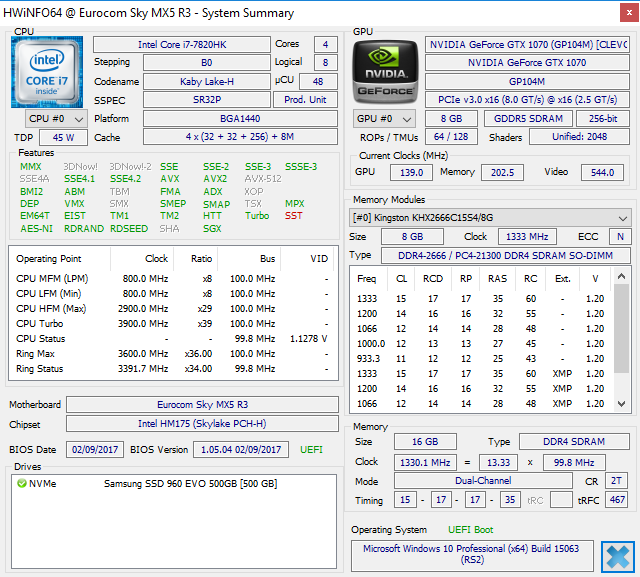Click the B0 stepping field

click(x=207, y=63)
